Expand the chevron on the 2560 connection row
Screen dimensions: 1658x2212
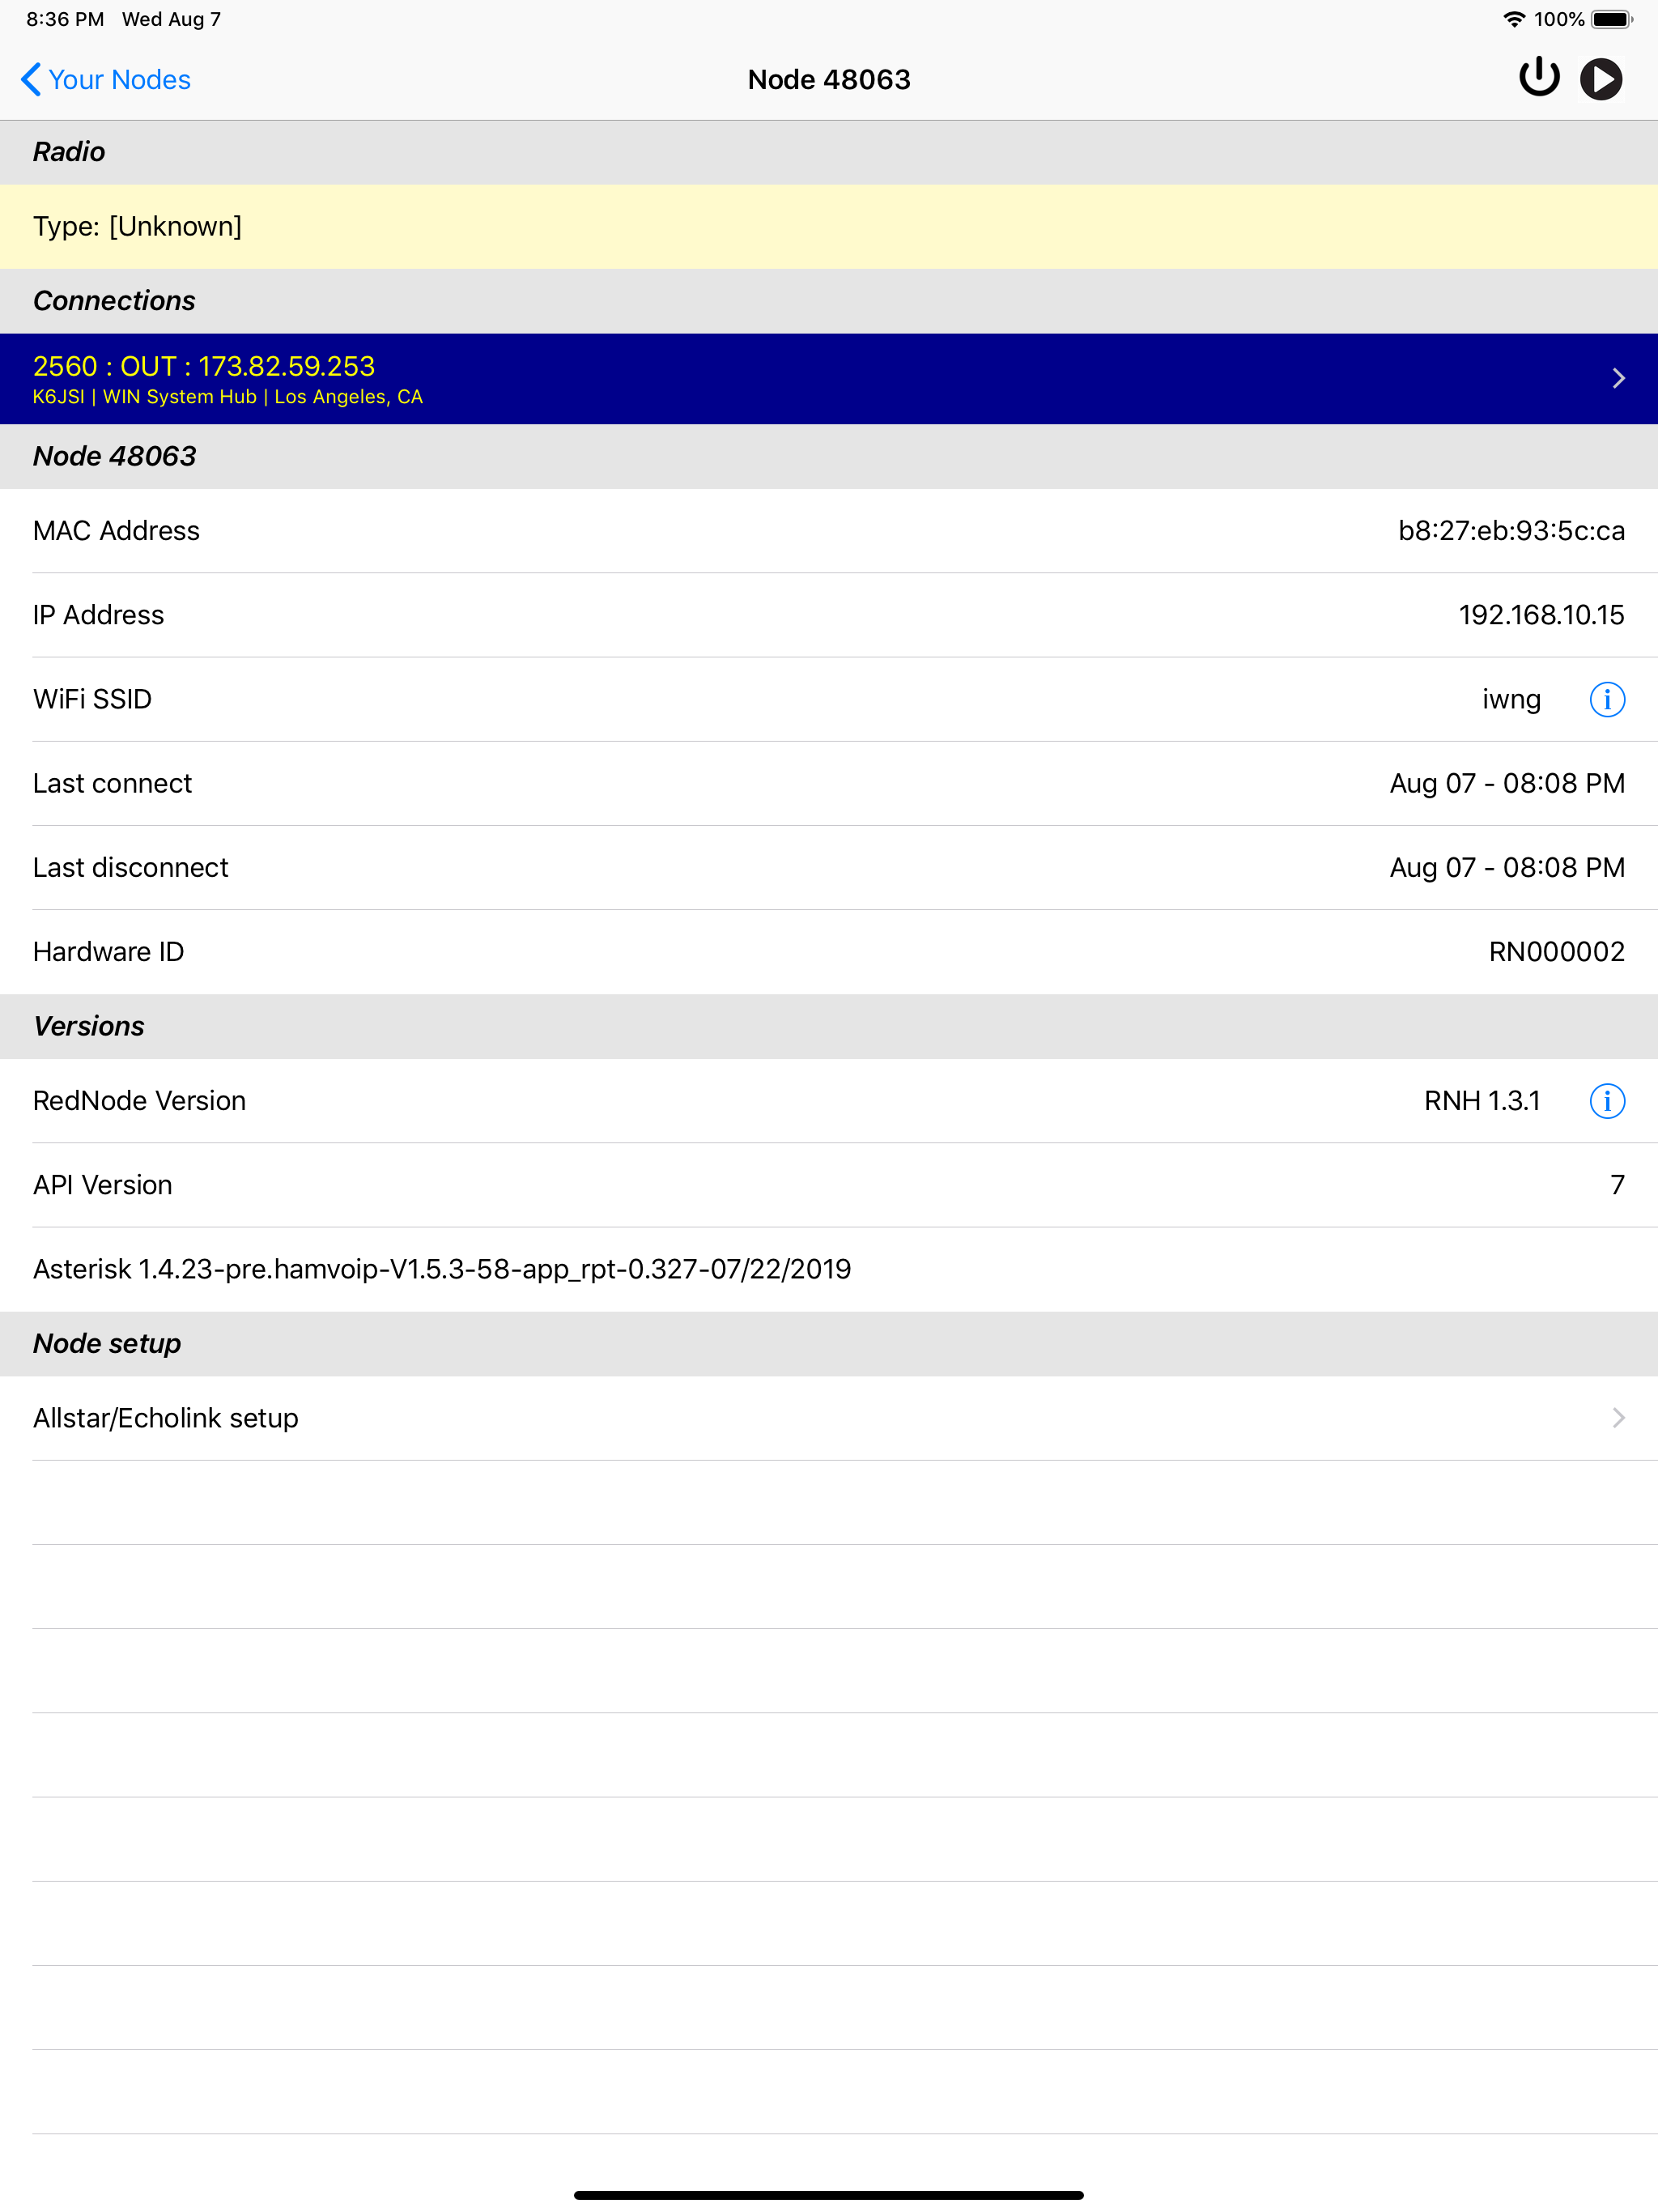pyautogui.click(x=1619, y=378)
